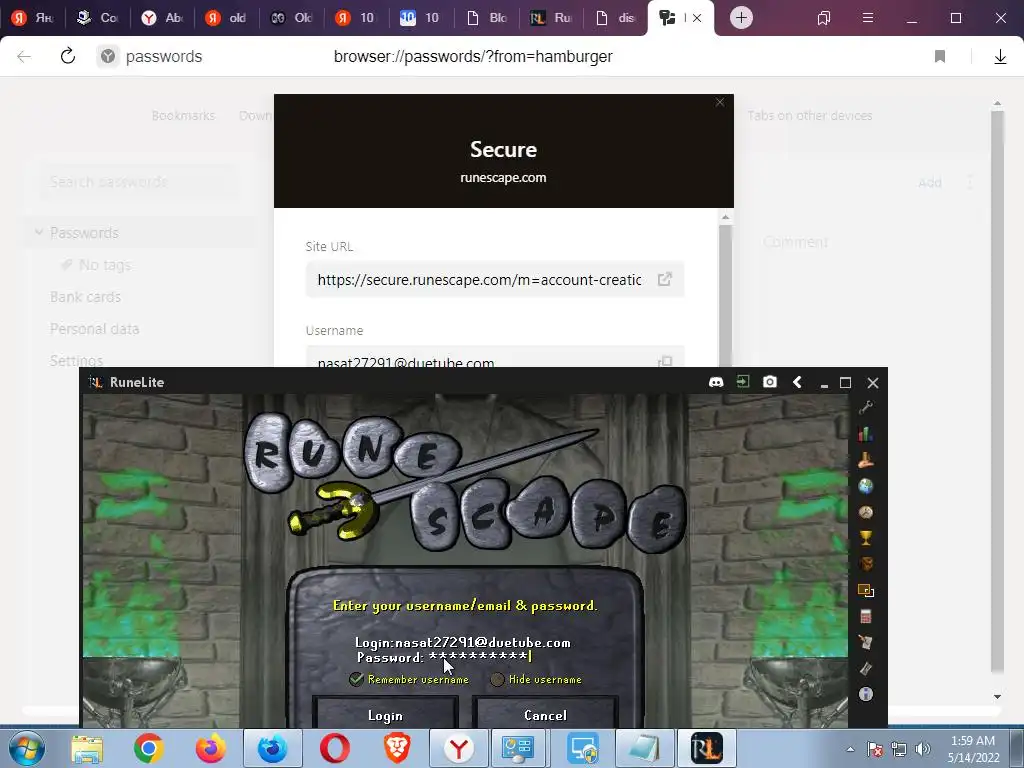The height and width of the screenshot is (768, 1024).
Task: Click Search passwords field
Action: [x=137, y=182]
